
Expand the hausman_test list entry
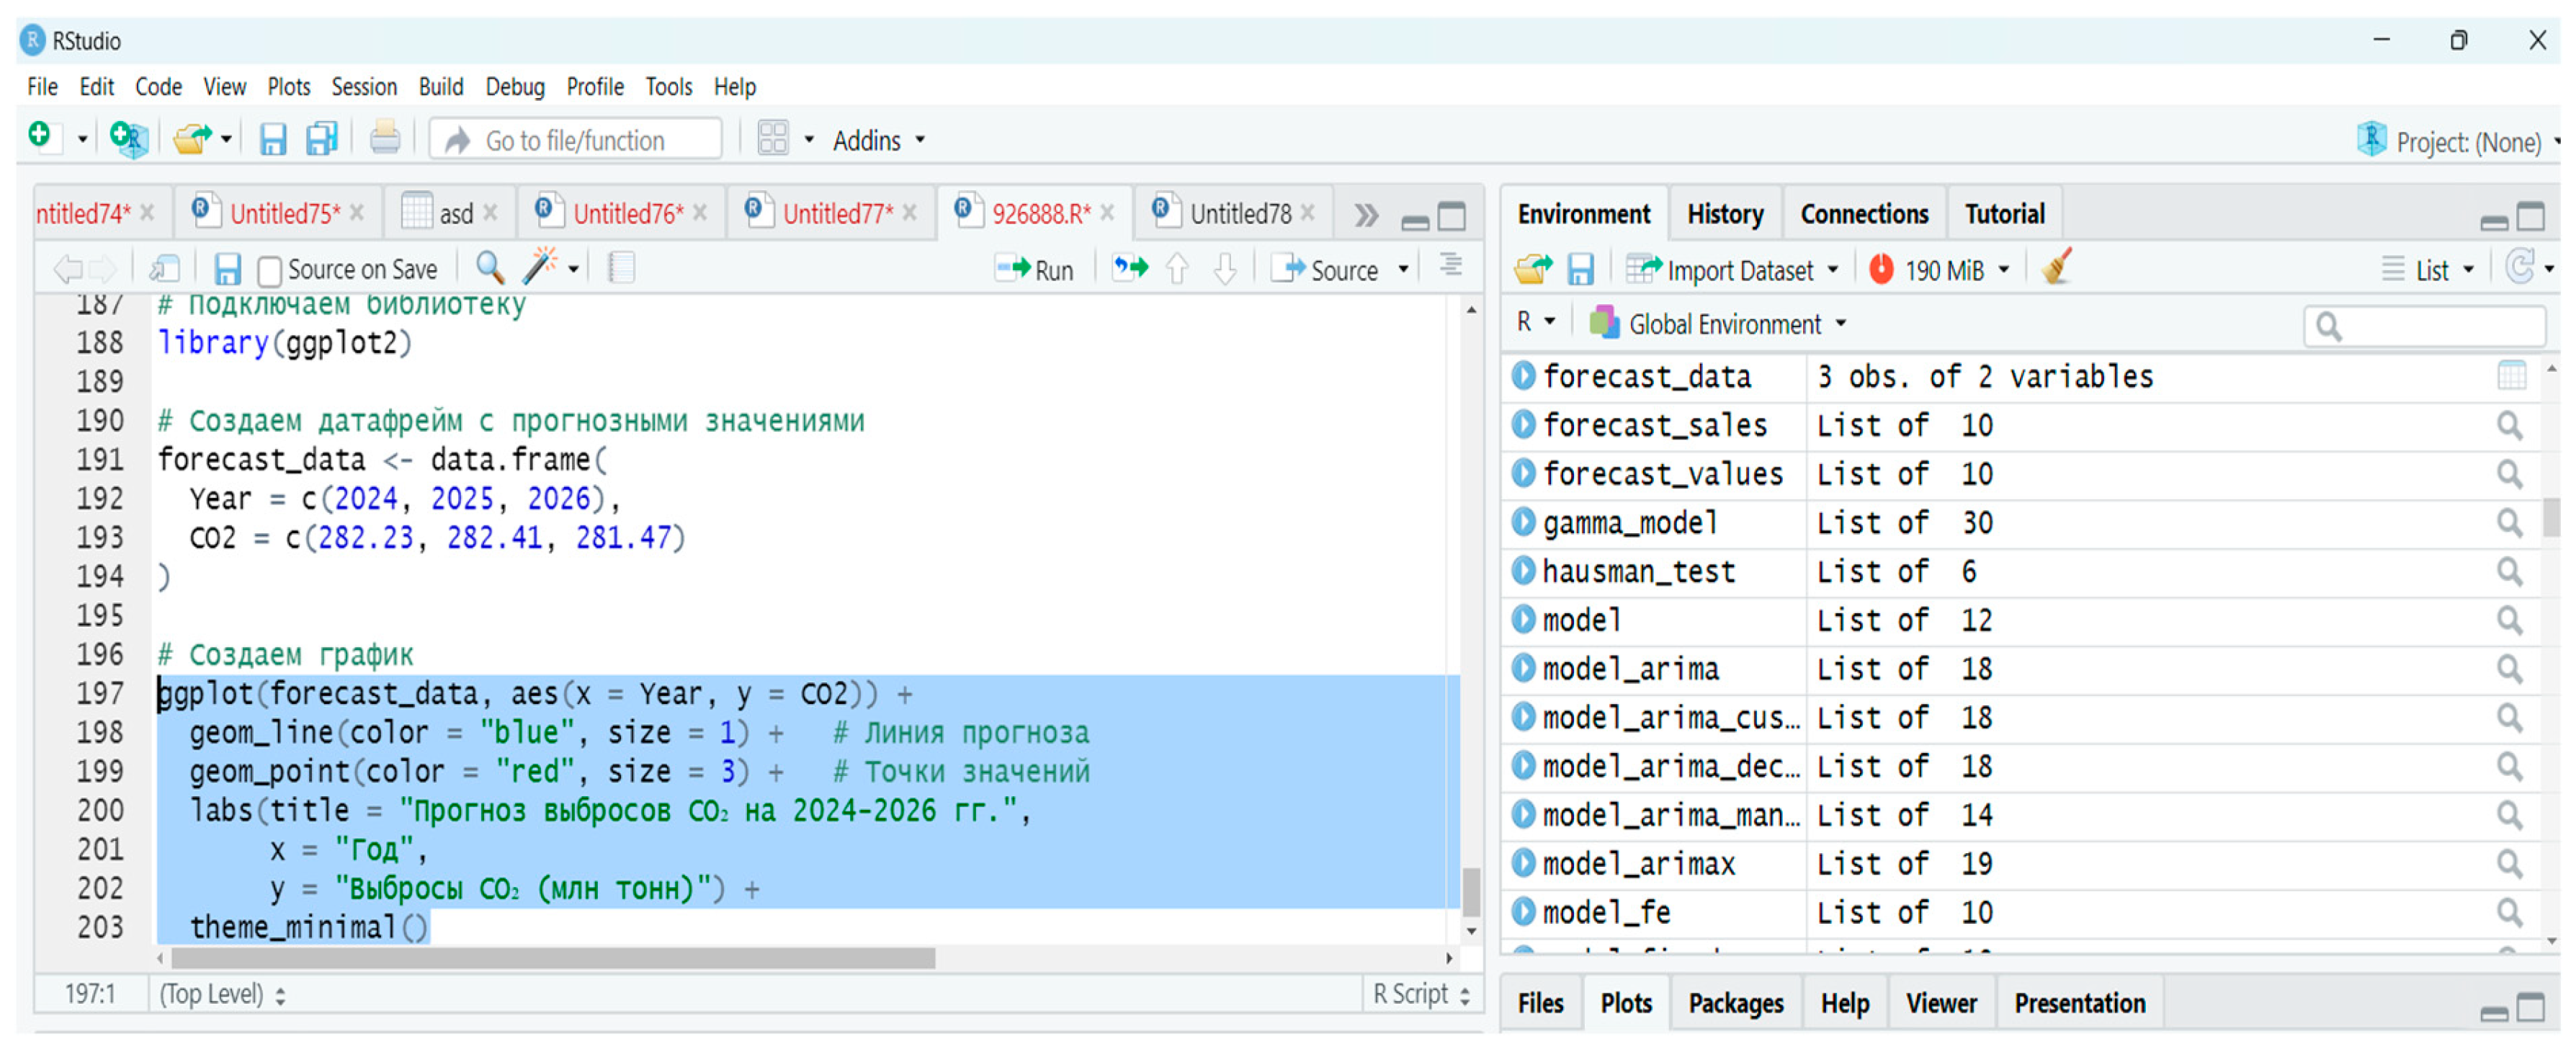pyautogui.click(x=1523, y=571)
